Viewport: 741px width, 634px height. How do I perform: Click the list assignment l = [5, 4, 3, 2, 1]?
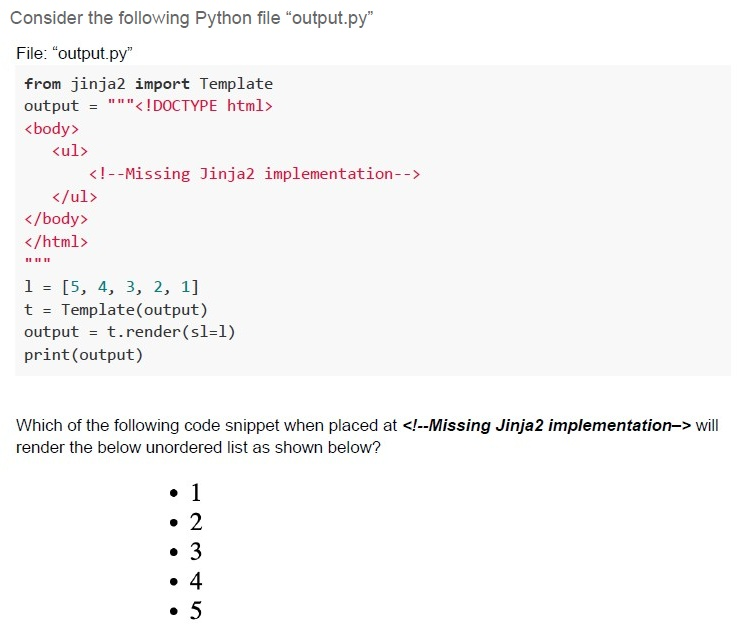pyautogui.click(x=112, y=287)
